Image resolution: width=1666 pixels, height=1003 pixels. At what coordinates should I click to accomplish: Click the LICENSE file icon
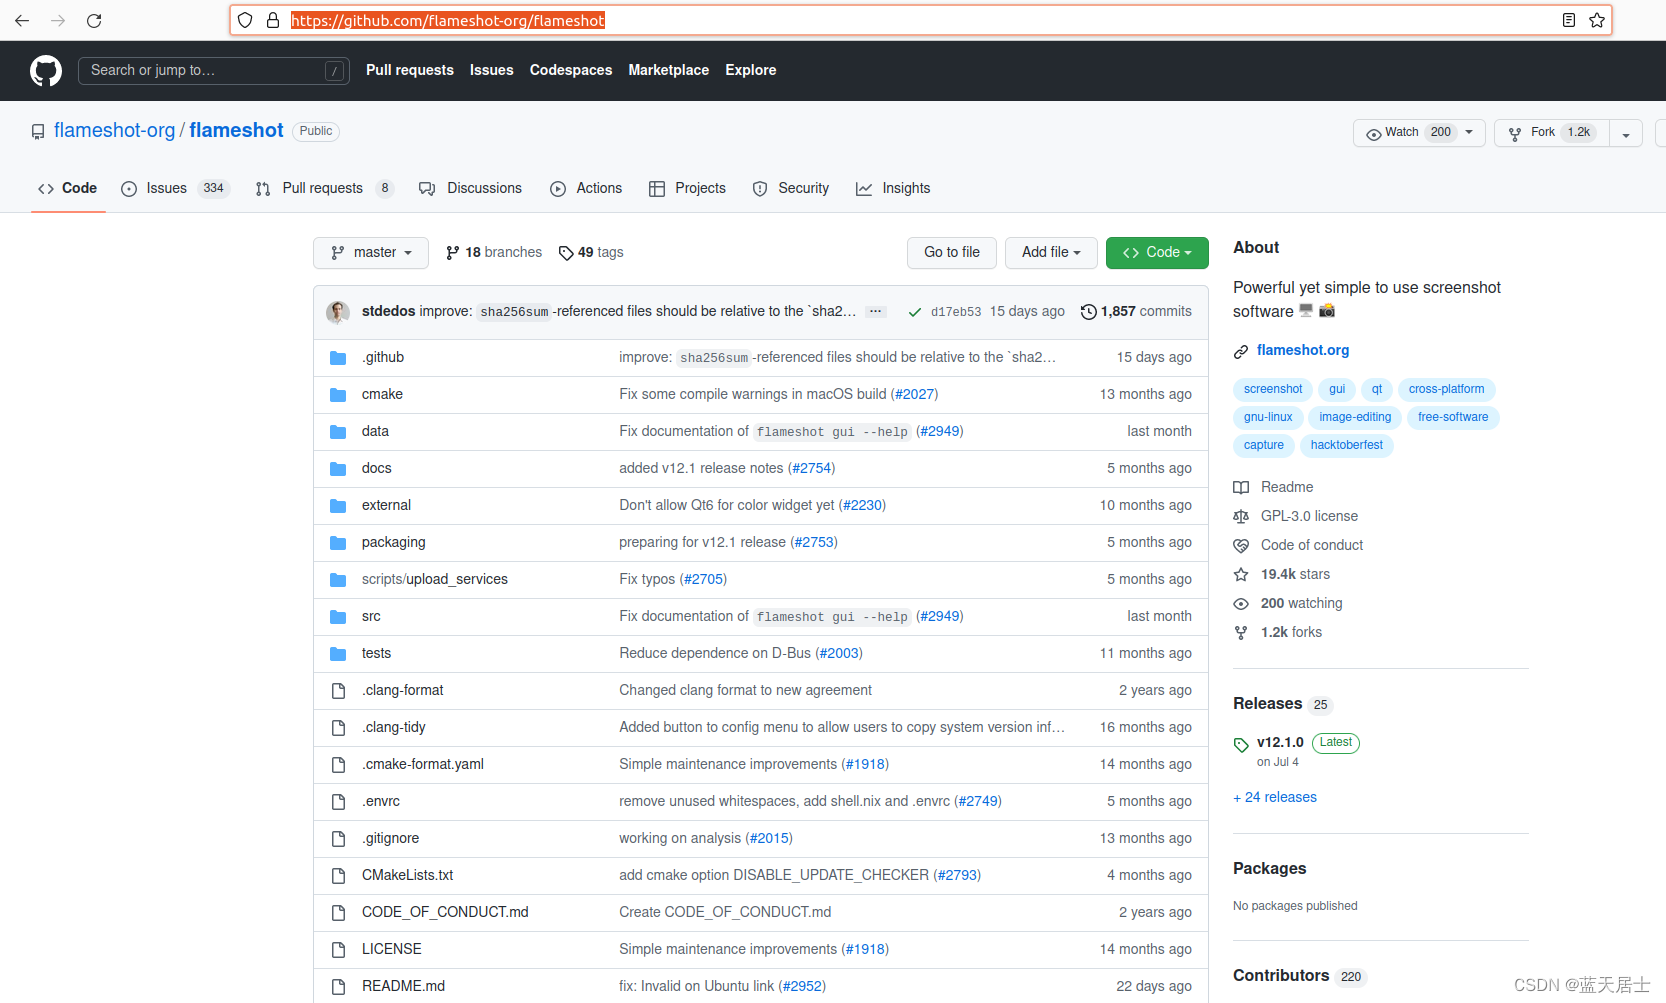coord(338,950)
